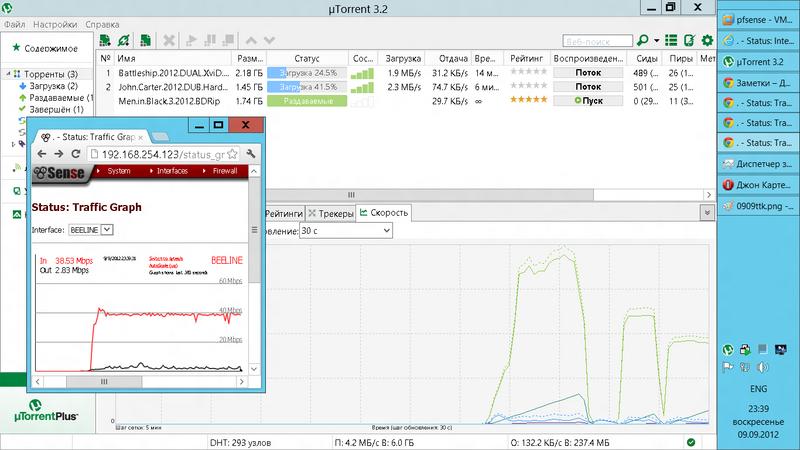Open pfSense System menu

[118, 171]
